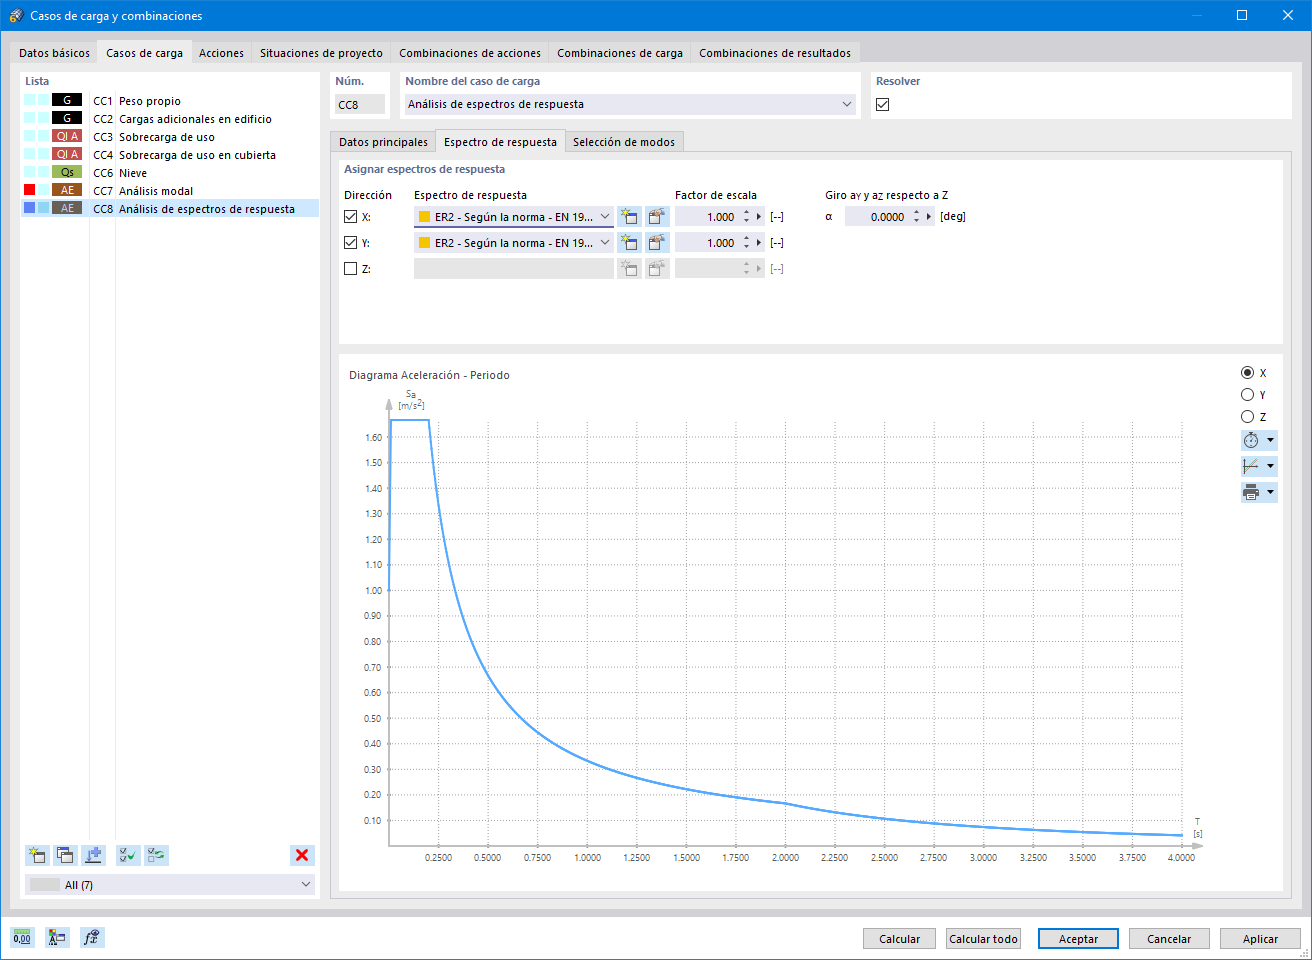
Task: Click the yellow swatch of Y spectrum ER2
Action: coord(425,243)
